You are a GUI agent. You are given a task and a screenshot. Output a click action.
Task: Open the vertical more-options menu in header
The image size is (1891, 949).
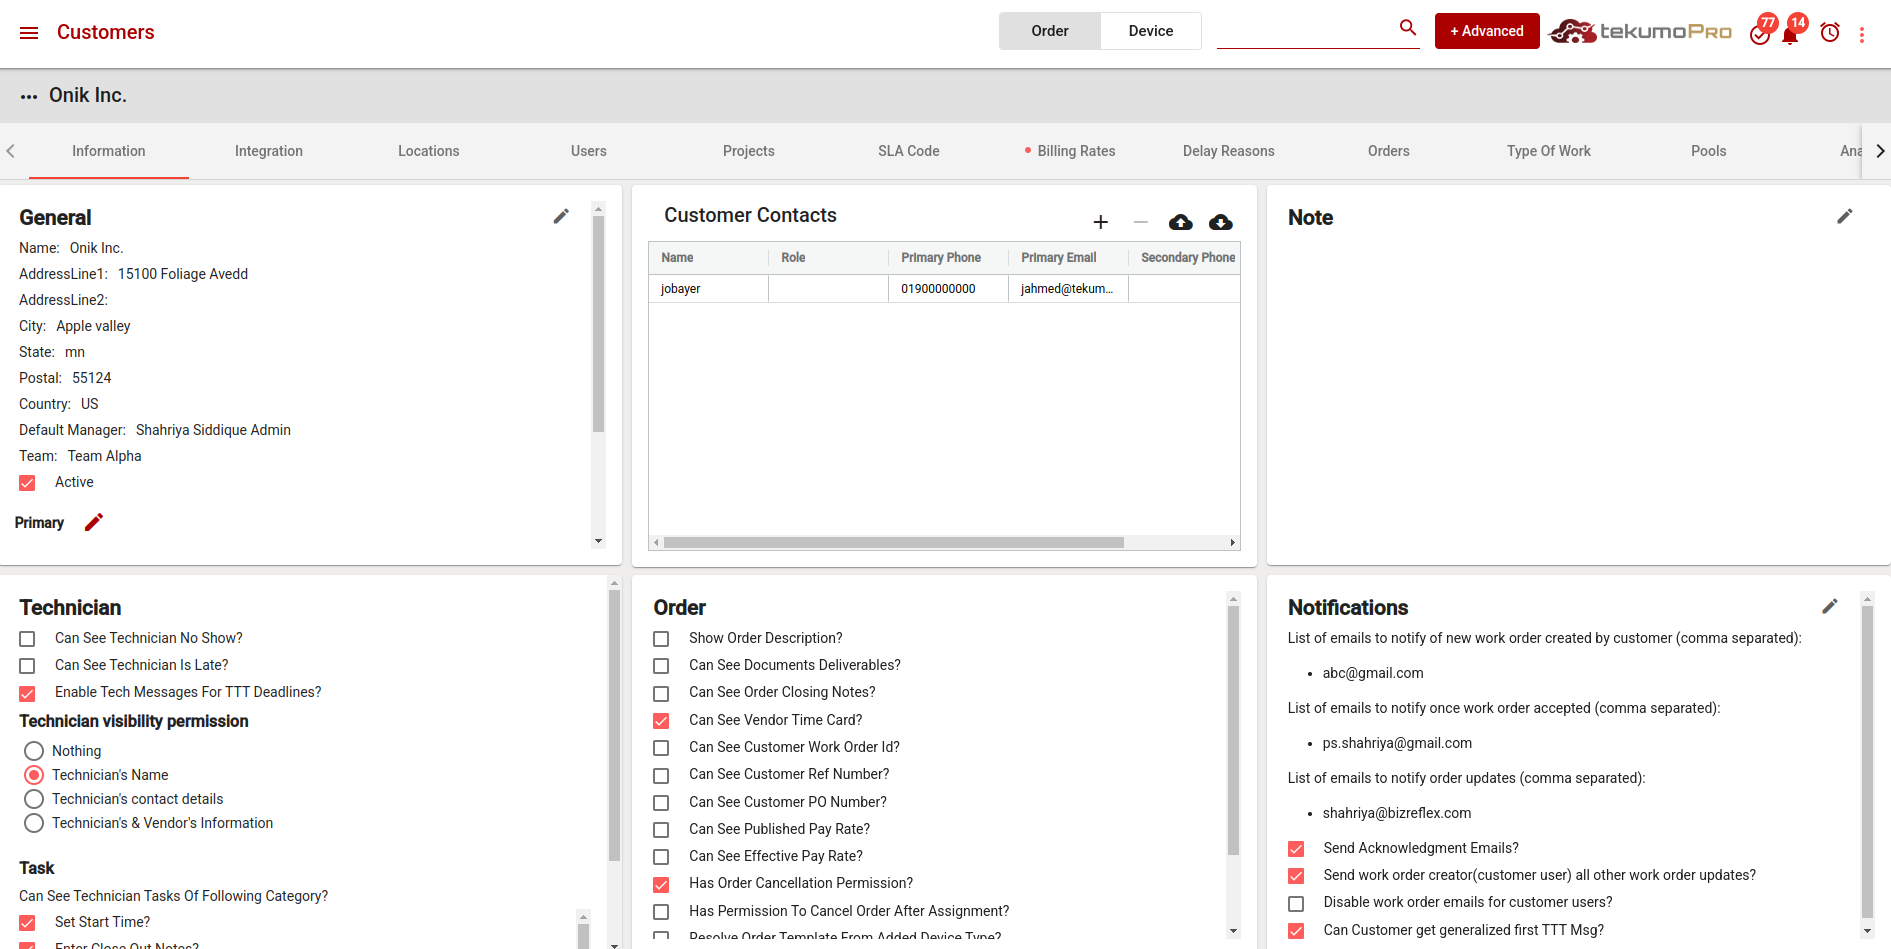pos(1861,35)
